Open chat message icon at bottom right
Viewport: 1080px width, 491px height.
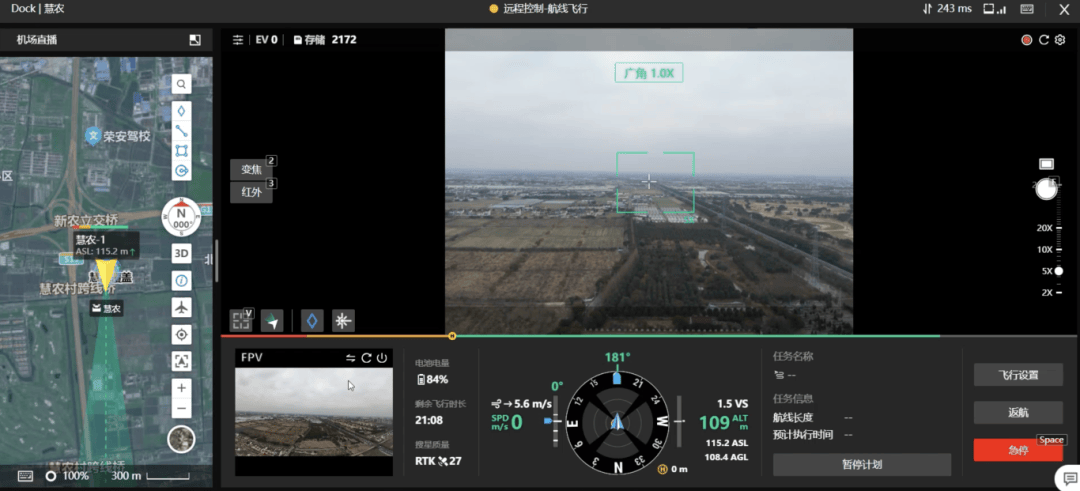[1065, 478]
